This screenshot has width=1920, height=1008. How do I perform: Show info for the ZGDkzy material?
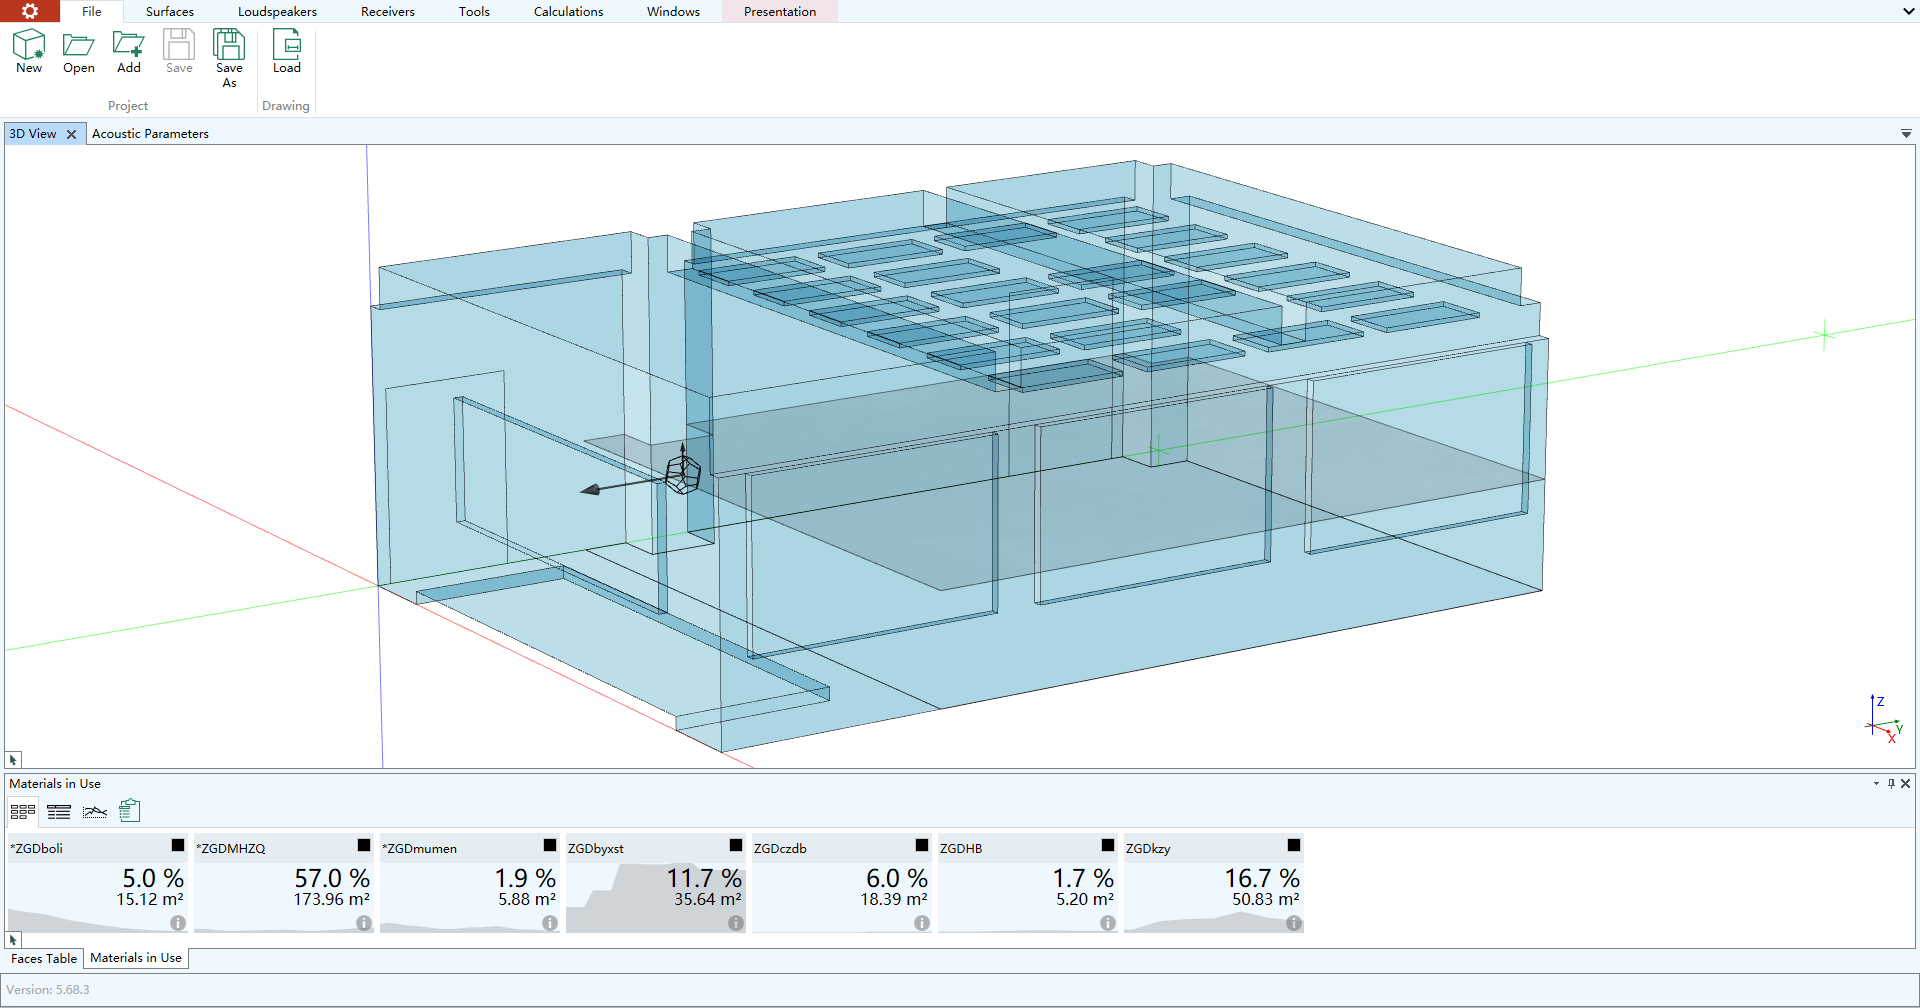click(x=1294, y=923)
